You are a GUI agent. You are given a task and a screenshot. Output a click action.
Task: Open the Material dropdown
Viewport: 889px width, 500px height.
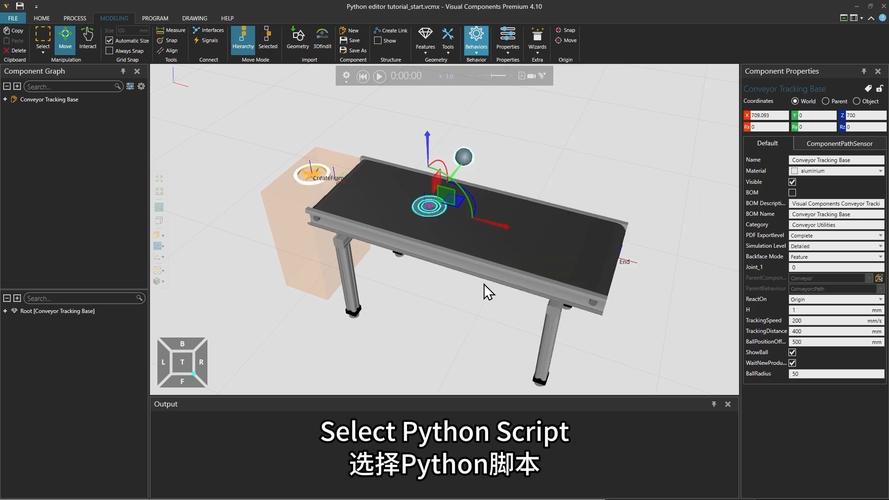pyautogui.click(x=836, y=171)
